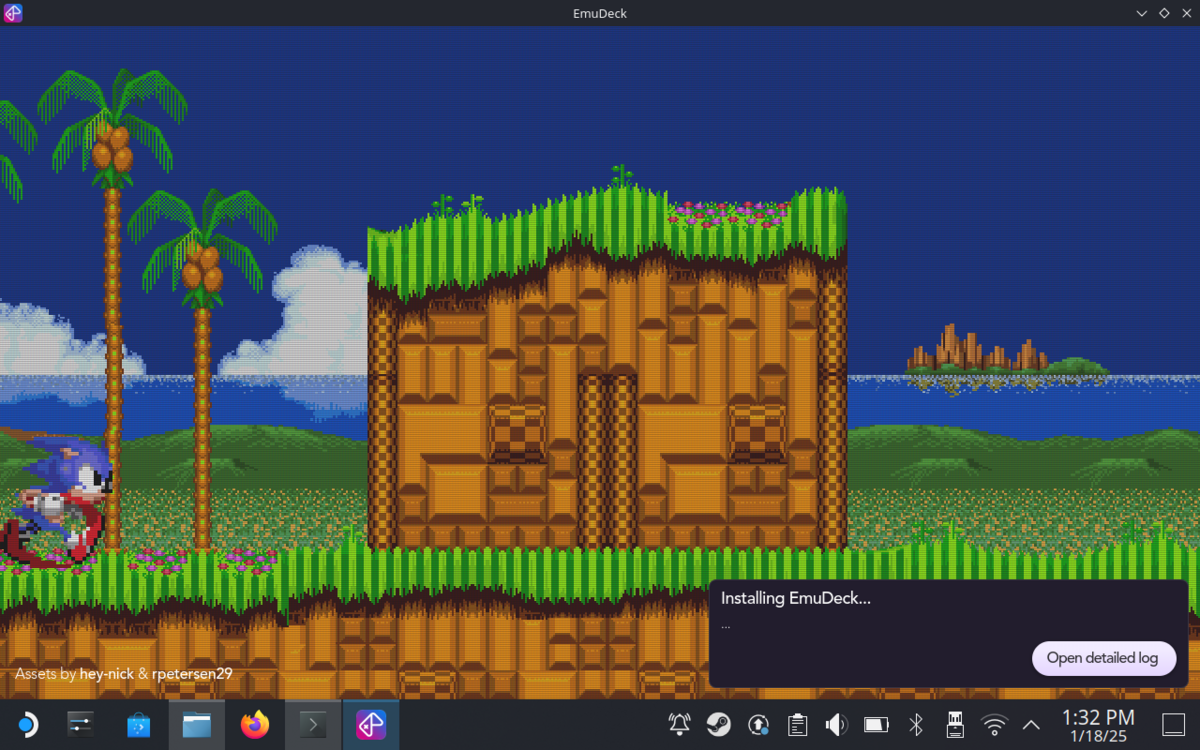
Task: Open the Wi-Fi networks tray icon
Action: [994, 725]
